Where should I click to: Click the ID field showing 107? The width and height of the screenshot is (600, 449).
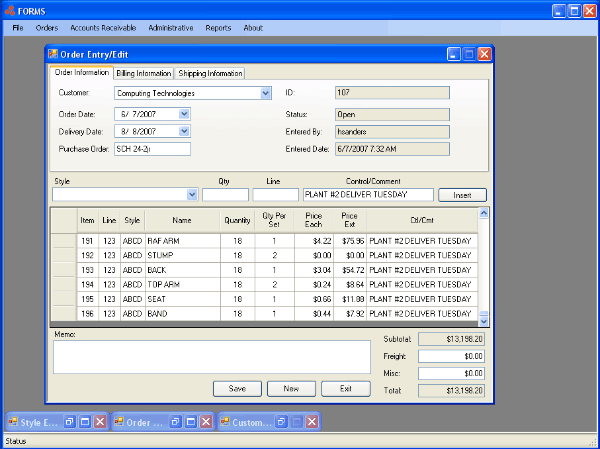click(x=392, y=93)
